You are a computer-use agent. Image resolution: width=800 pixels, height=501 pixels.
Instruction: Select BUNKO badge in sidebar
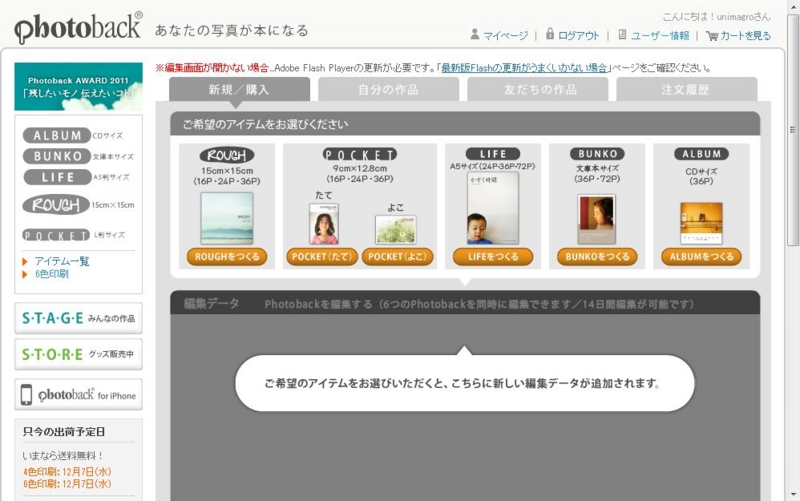pos(57,156)
